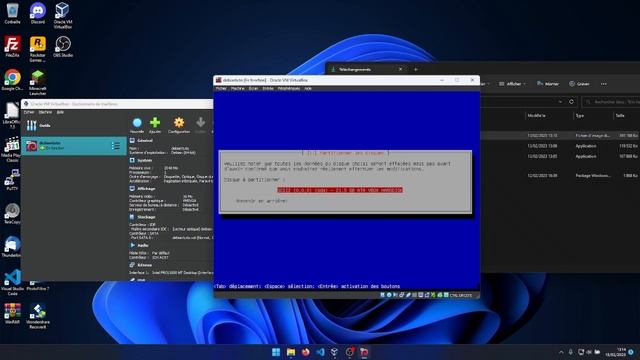Select the Google Chrome desktop icon

coord(12,80)
